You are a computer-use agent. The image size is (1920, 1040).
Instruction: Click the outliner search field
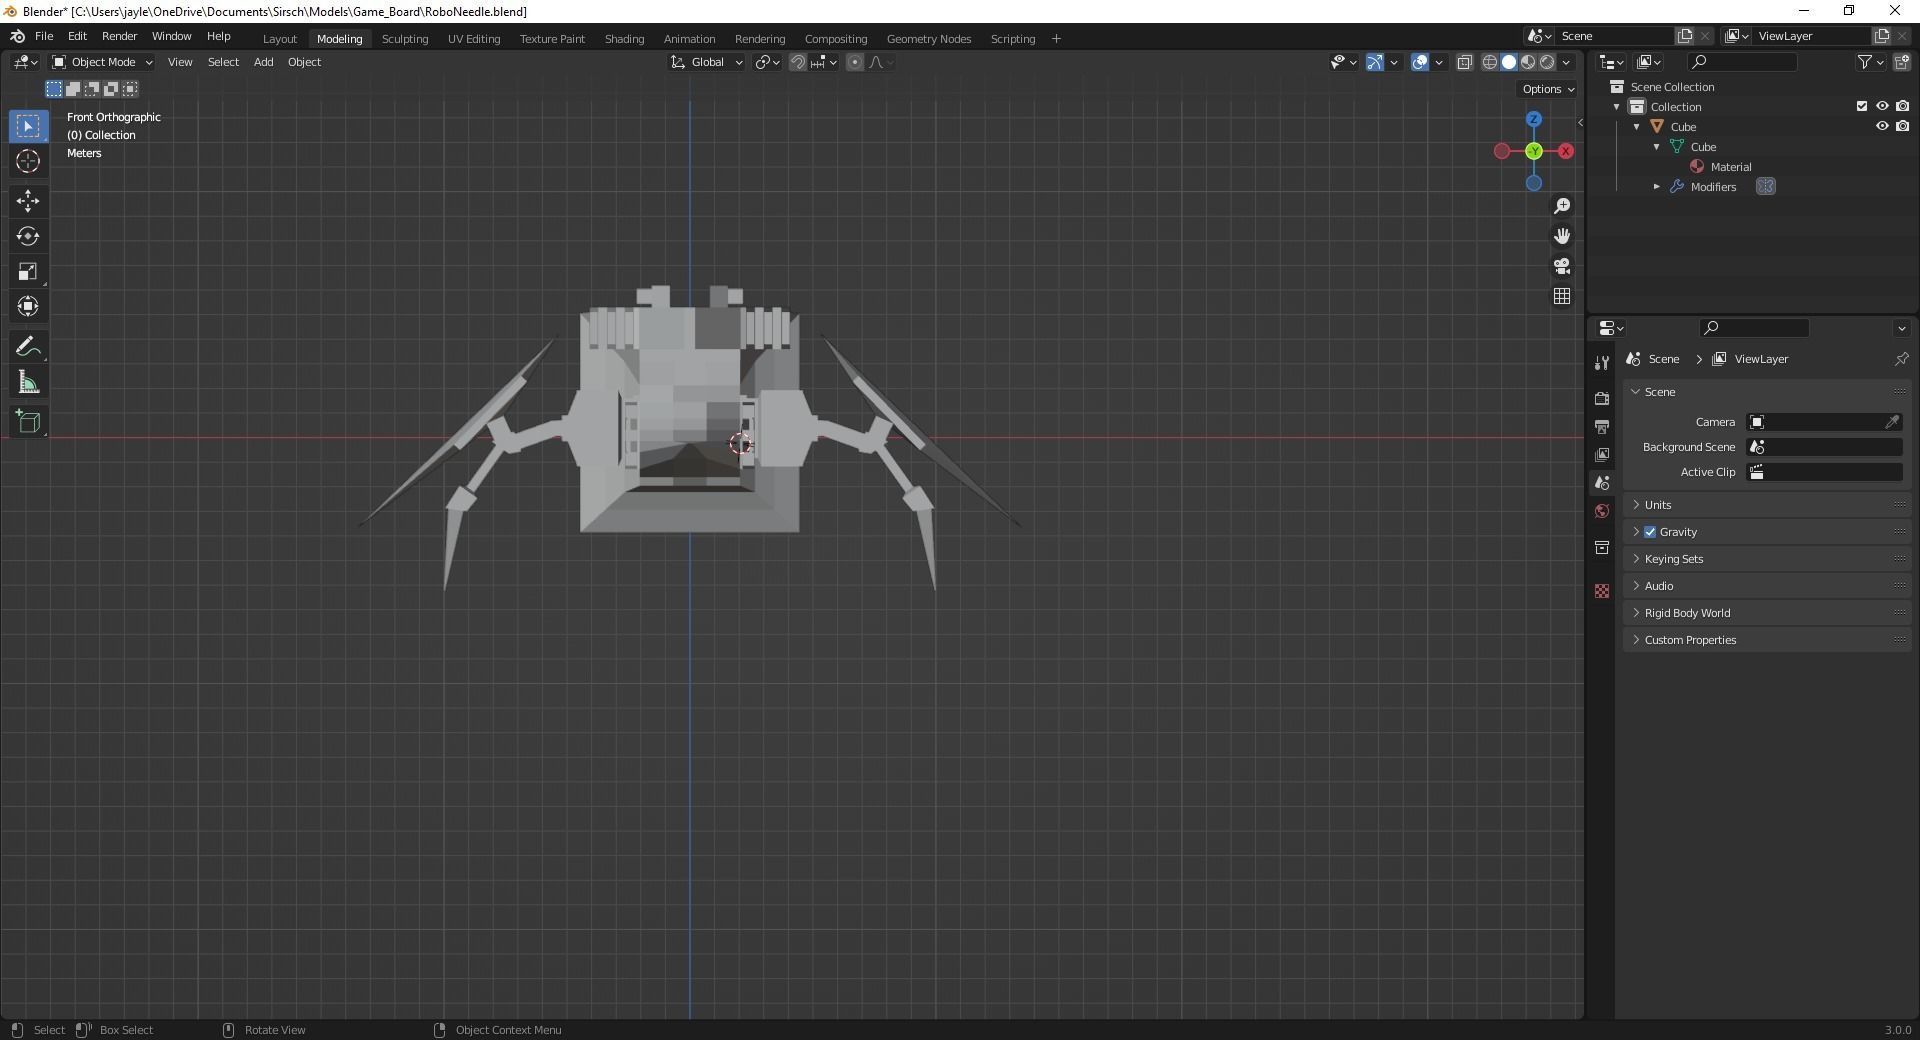1742,62
